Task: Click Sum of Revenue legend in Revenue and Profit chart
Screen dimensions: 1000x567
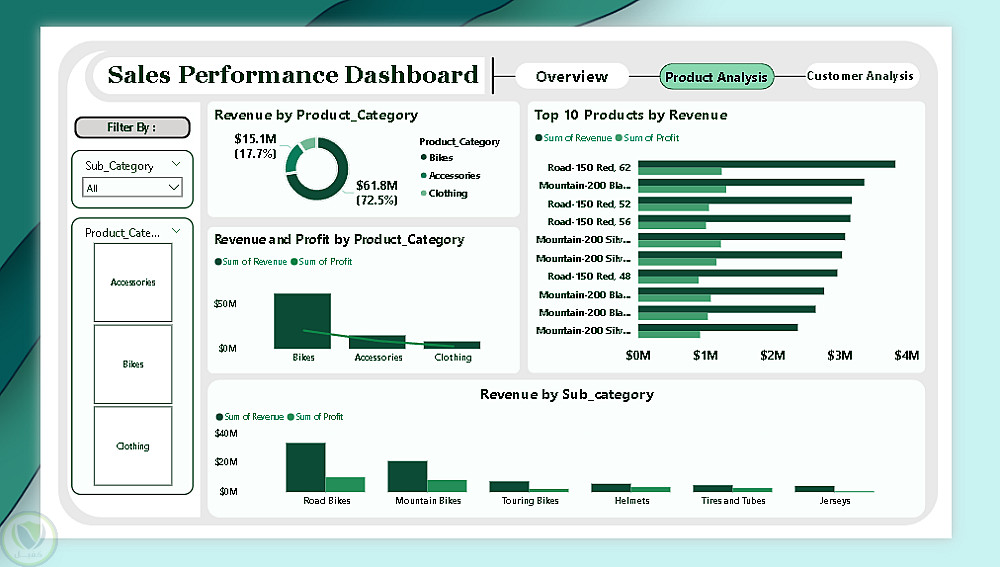Action: tap(251, 261)
